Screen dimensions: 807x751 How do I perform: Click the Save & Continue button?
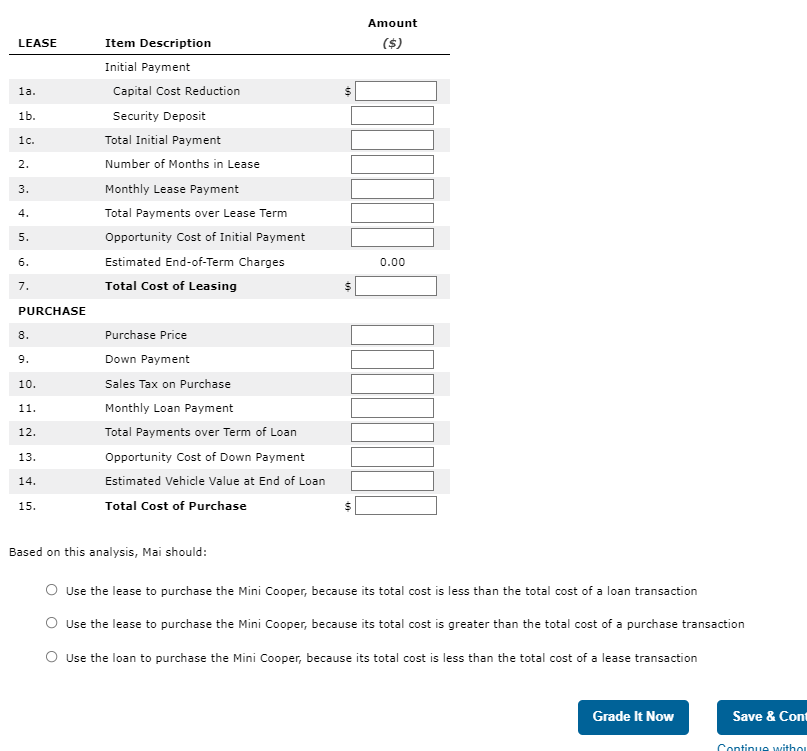tap(762, 717)
